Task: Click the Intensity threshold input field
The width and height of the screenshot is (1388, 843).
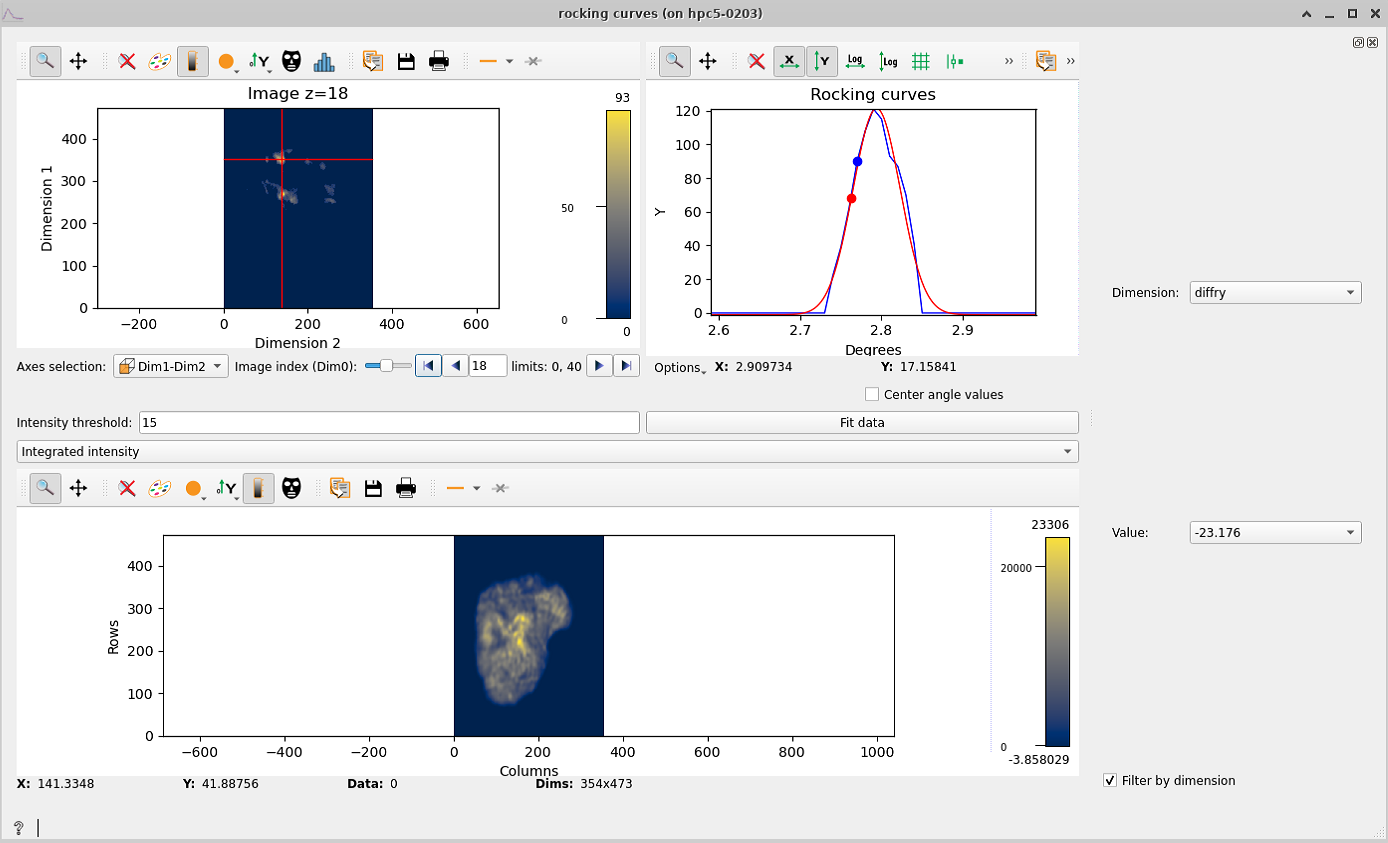Action: pyautogui.click(x=389, y=423)
